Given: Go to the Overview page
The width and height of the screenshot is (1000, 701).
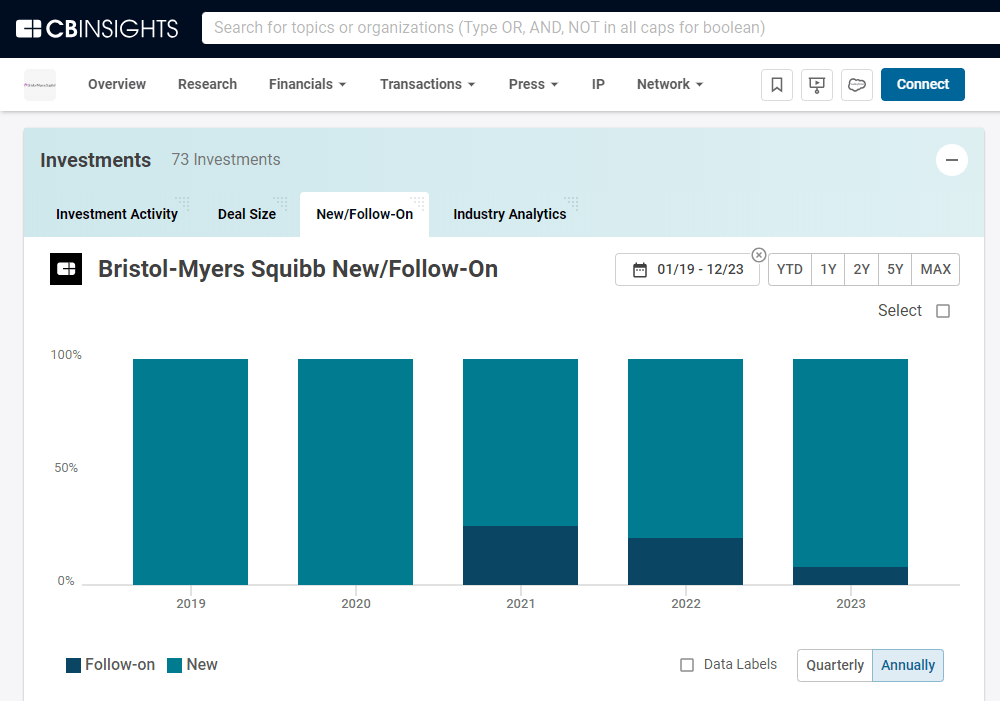Looking at the screenshot, I should [117, 84].
